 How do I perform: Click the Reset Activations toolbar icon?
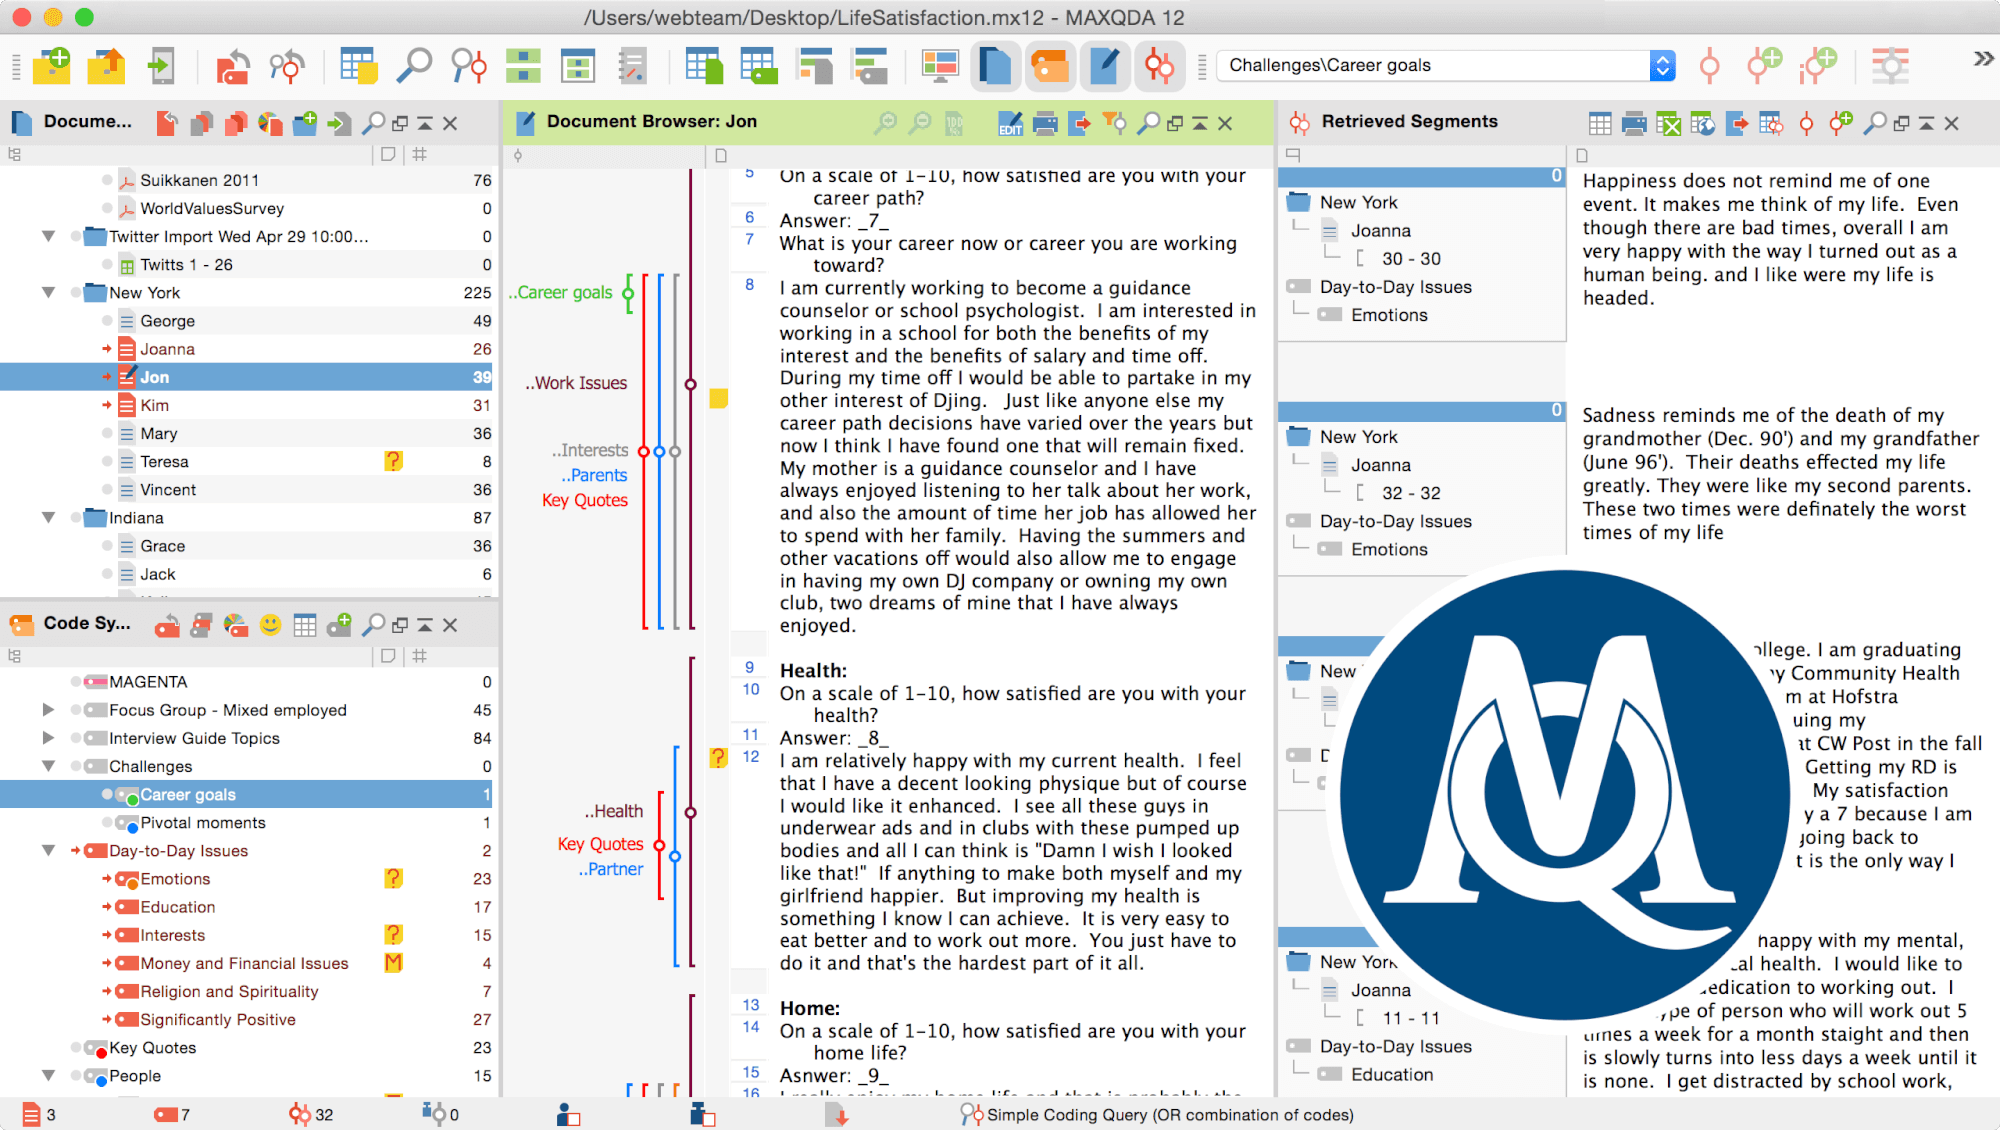point(233,66)
